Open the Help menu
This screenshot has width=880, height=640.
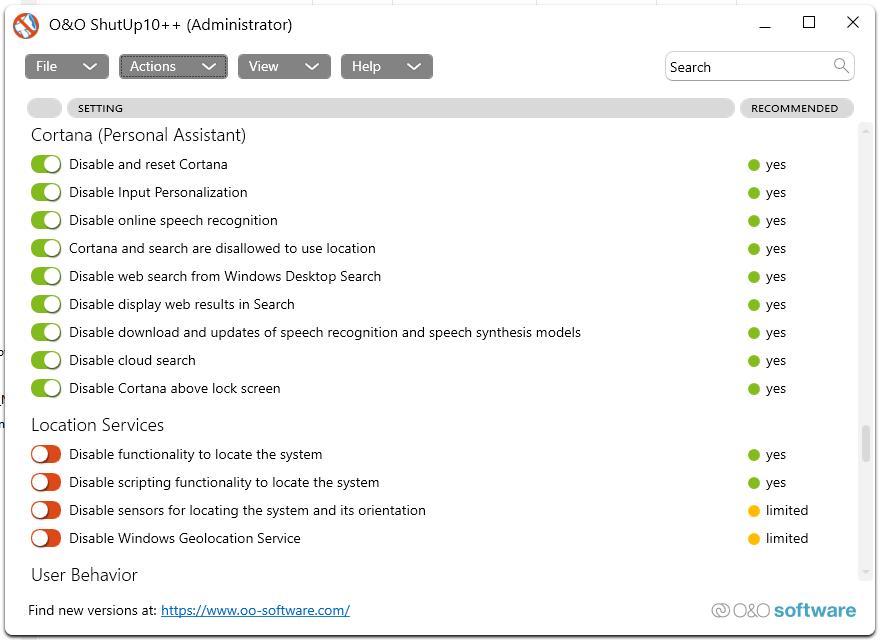[x=386, y=67]
